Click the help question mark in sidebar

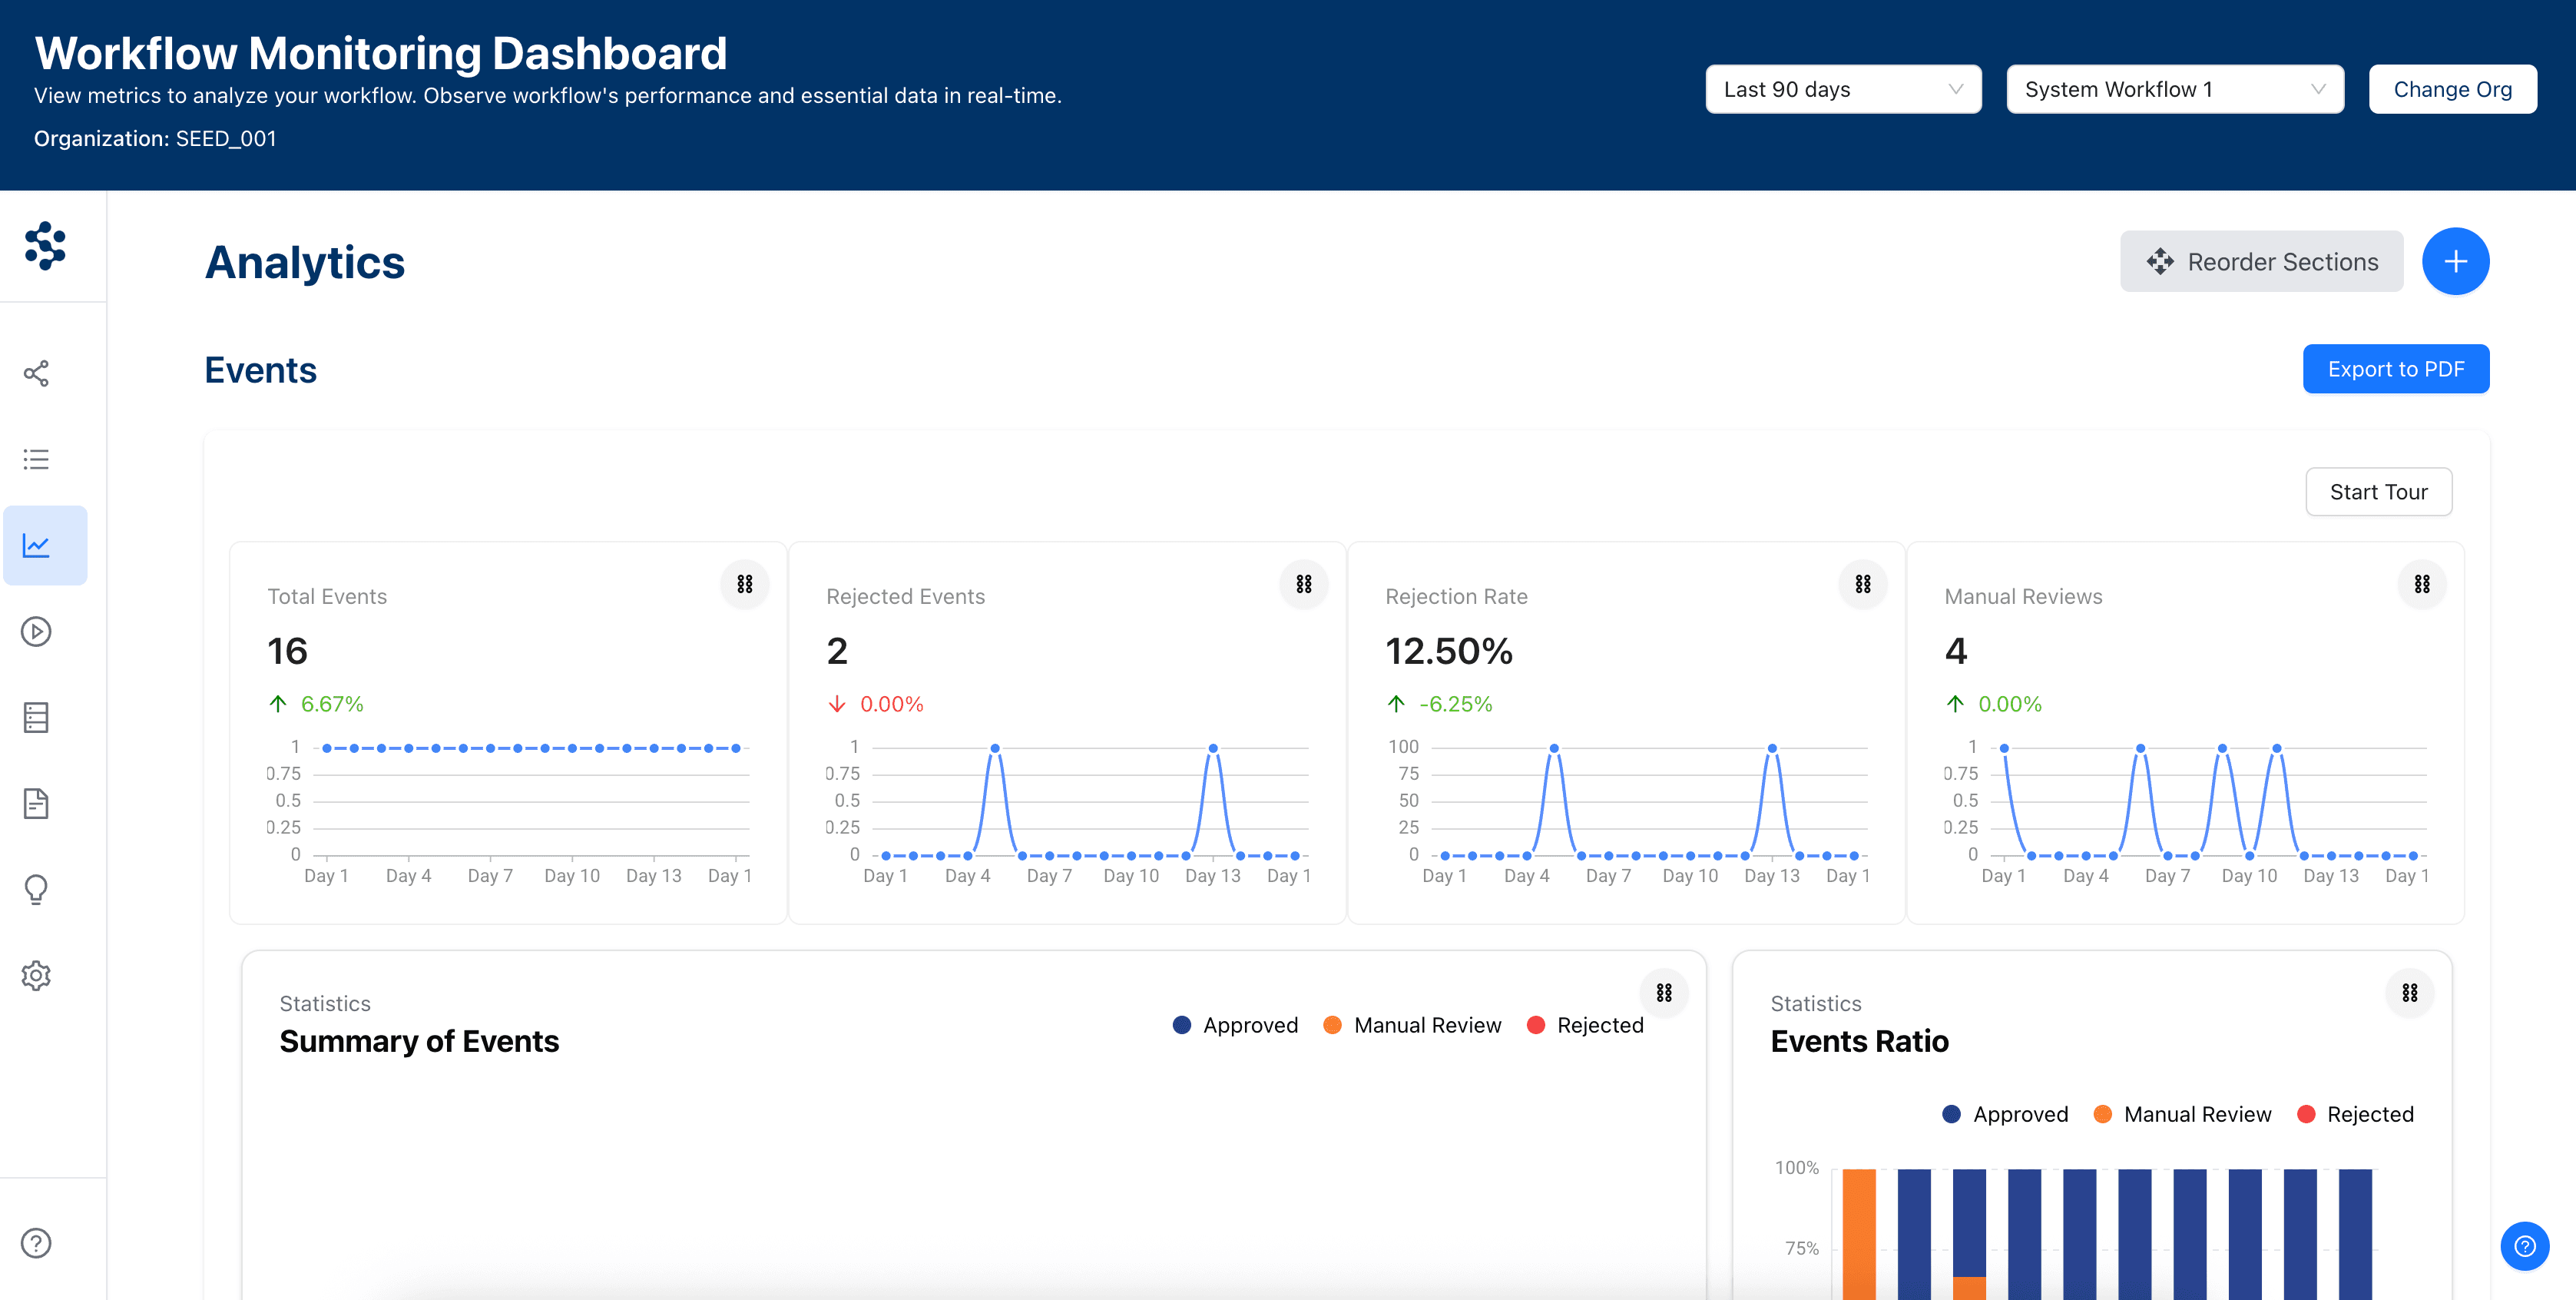pos(36,1243)
